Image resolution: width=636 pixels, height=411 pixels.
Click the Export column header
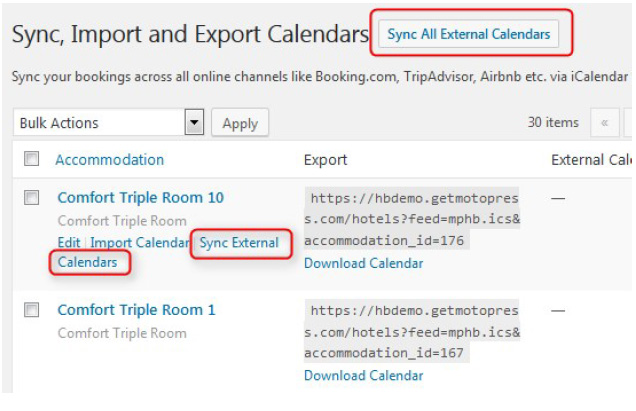pos(325,160)
